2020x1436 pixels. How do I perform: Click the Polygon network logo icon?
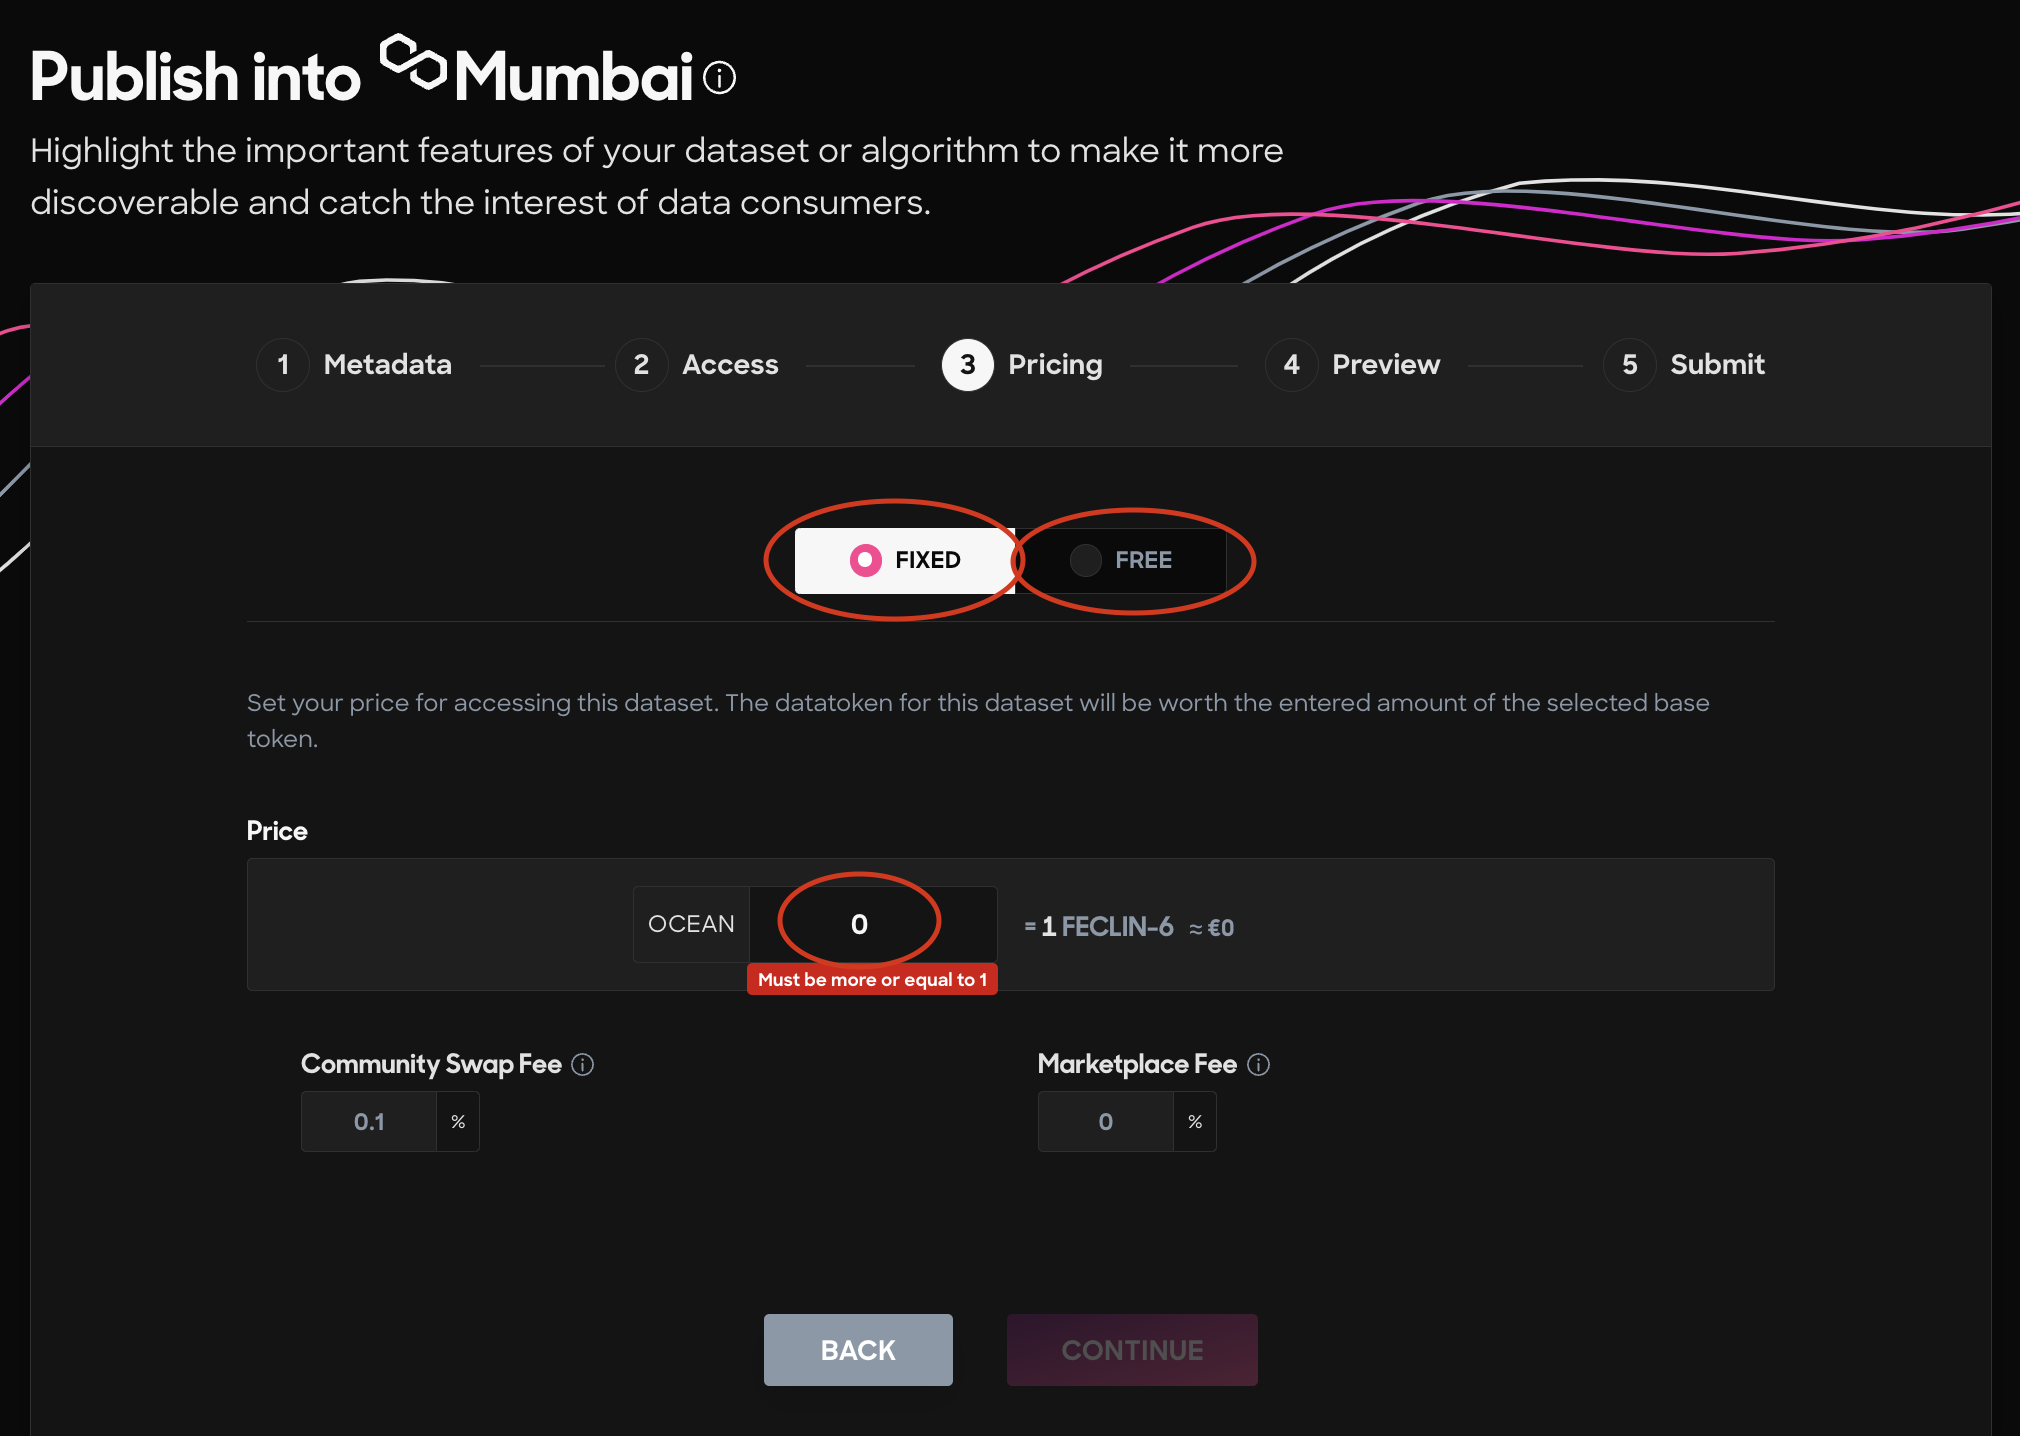(x=413, y=62)
